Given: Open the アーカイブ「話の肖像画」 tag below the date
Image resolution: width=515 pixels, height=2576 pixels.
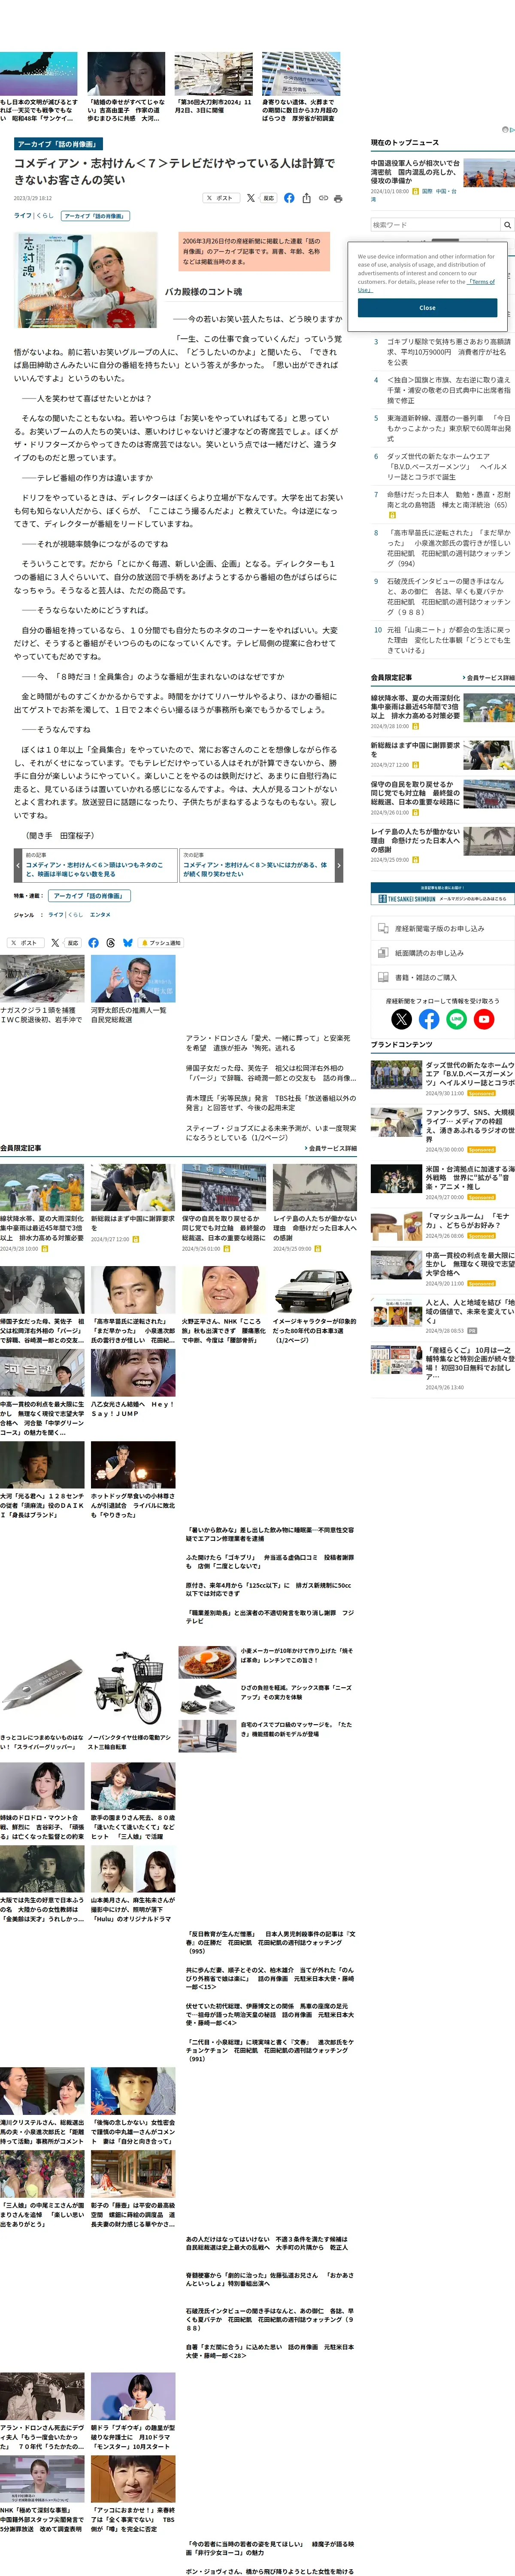Looking at the screenshot, I should point(95,216).
